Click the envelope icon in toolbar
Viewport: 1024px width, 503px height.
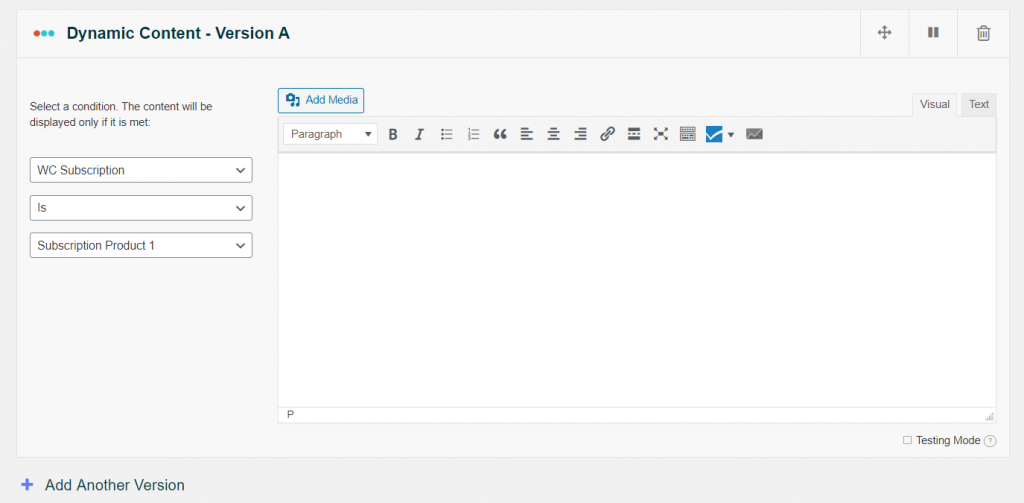(x=754, y=135)
